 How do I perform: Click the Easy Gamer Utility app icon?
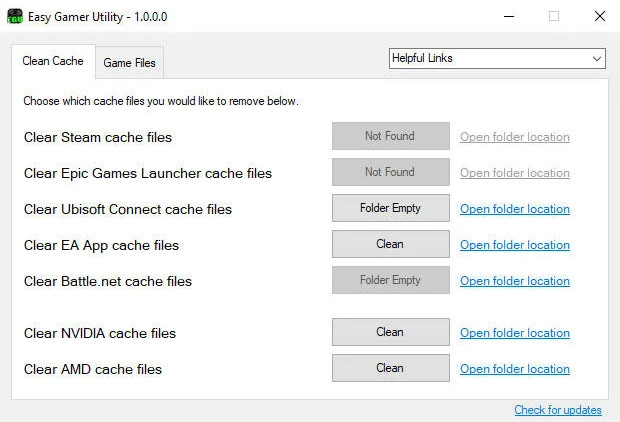pyautogui.click(x=15, y=17)
